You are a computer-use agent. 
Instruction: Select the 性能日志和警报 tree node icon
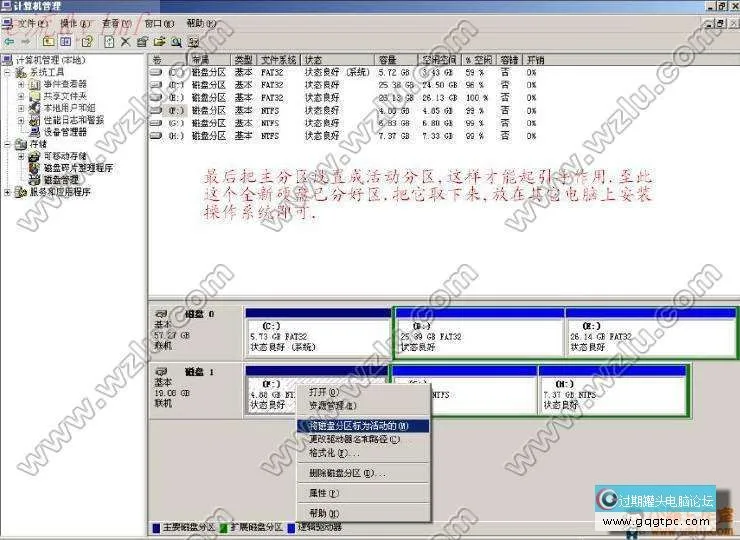click(34, 120)
